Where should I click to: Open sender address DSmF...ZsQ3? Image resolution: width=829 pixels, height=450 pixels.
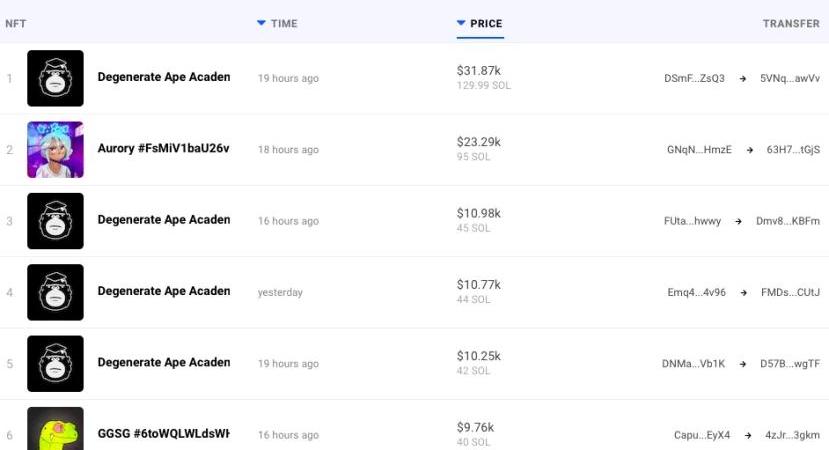tap(694, 78)
